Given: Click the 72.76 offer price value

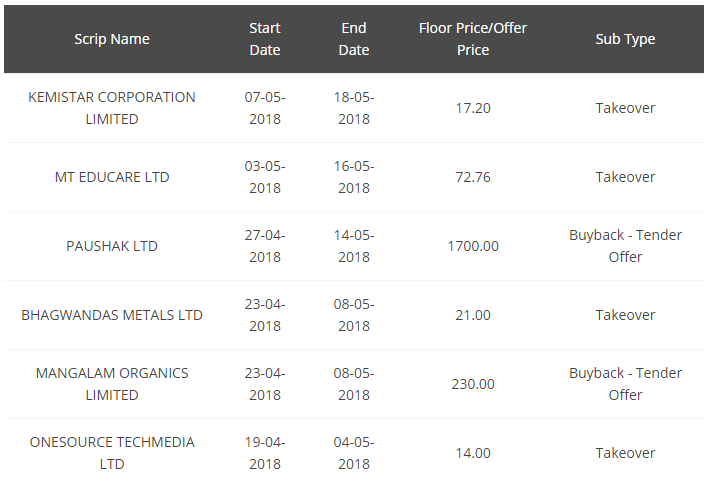Looking at the screenshot, I should coord(473,177).
